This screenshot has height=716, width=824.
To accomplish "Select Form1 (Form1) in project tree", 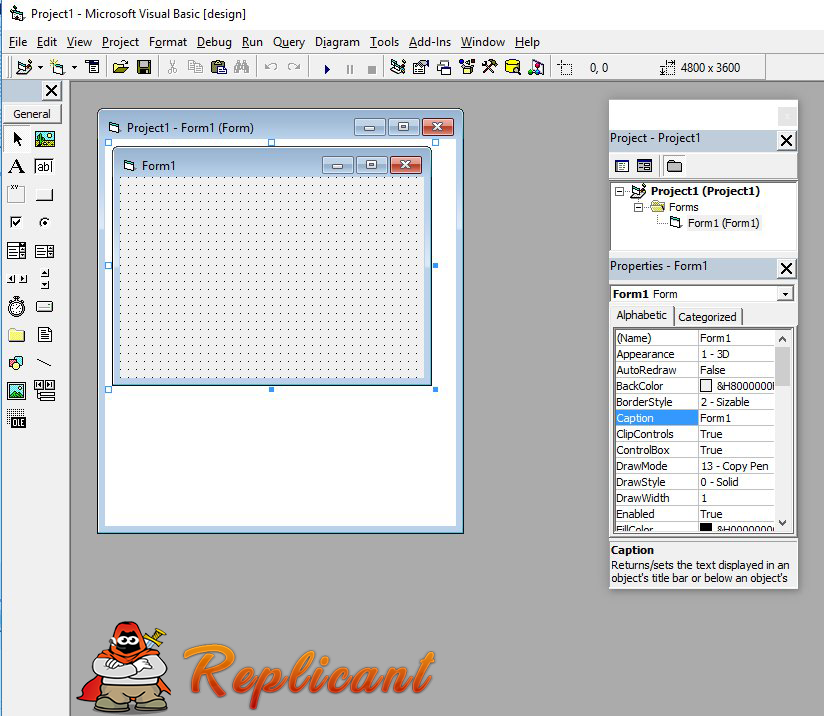I will click(x=723, y=223).
